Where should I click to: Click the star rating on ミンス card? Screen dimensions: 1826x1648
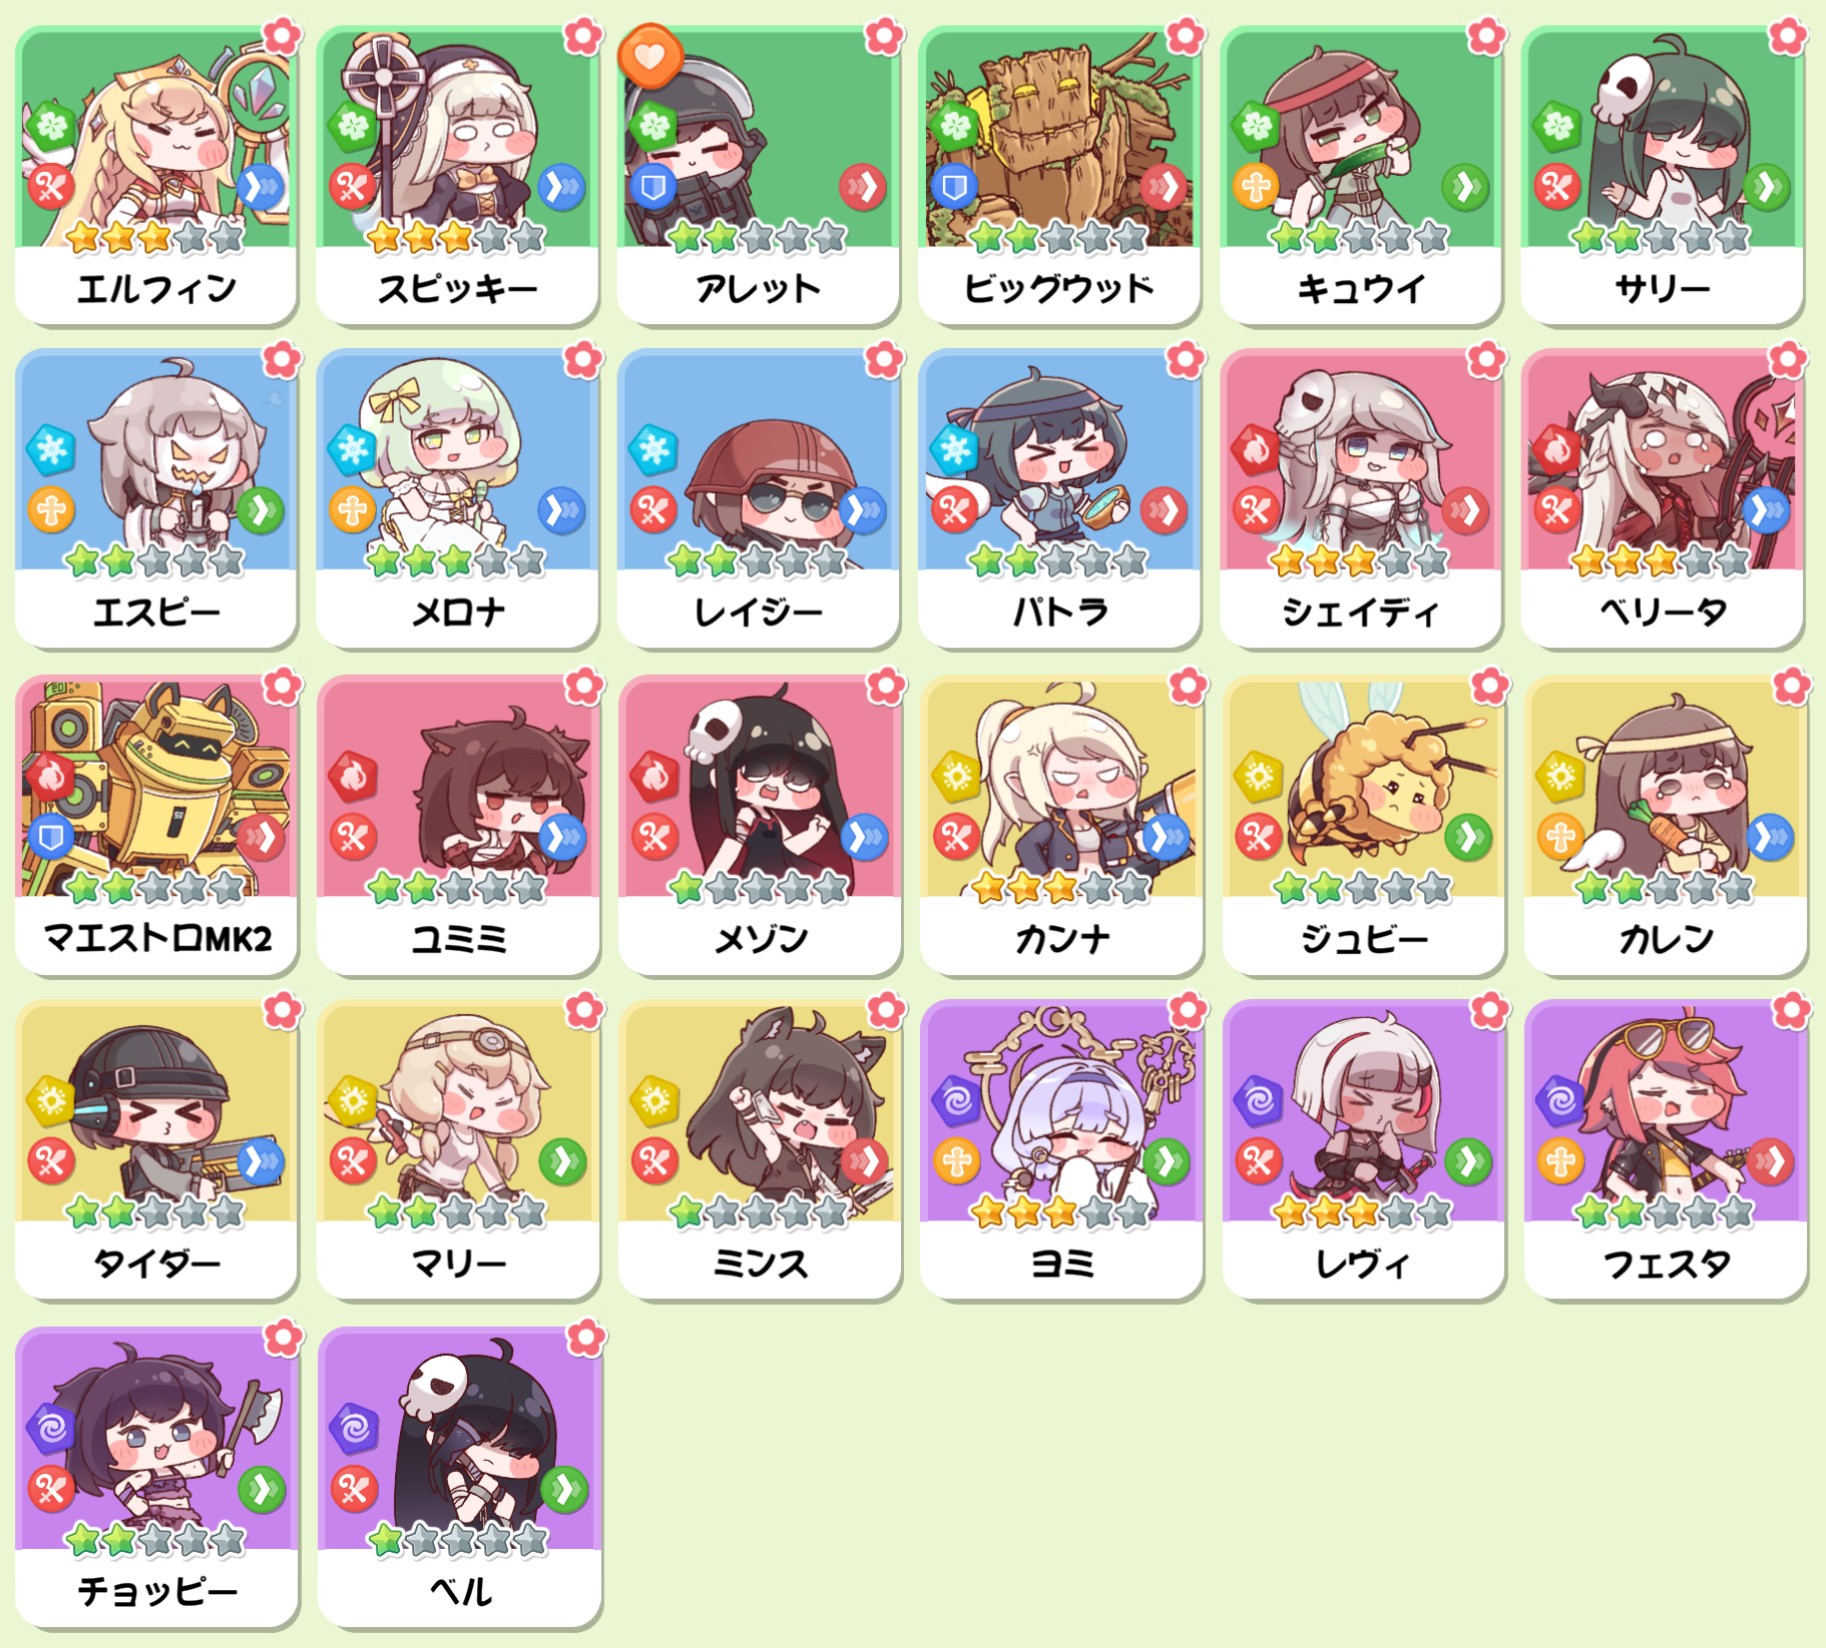[x=758, y=1213]
